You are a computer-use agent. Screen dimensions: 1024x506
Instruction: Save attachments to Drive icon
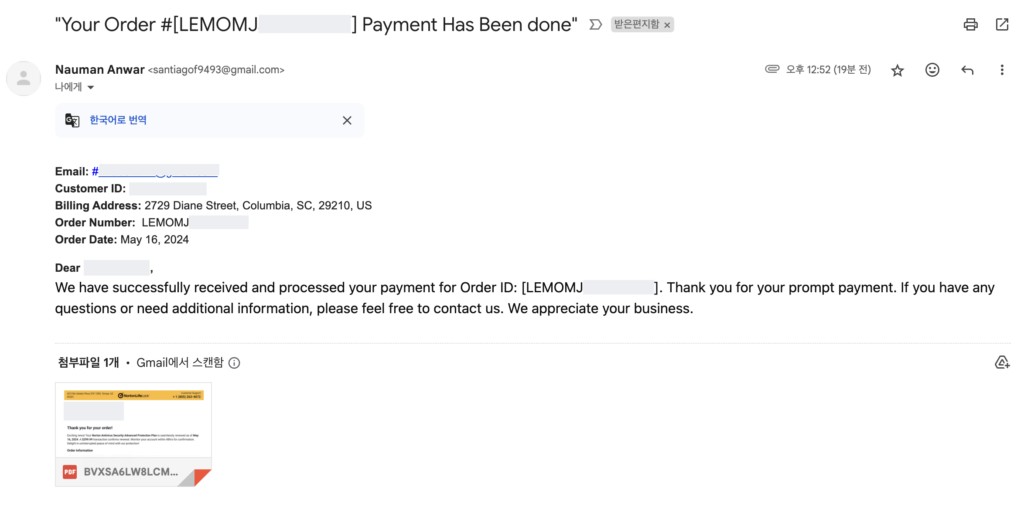[x=1002, y=362]
